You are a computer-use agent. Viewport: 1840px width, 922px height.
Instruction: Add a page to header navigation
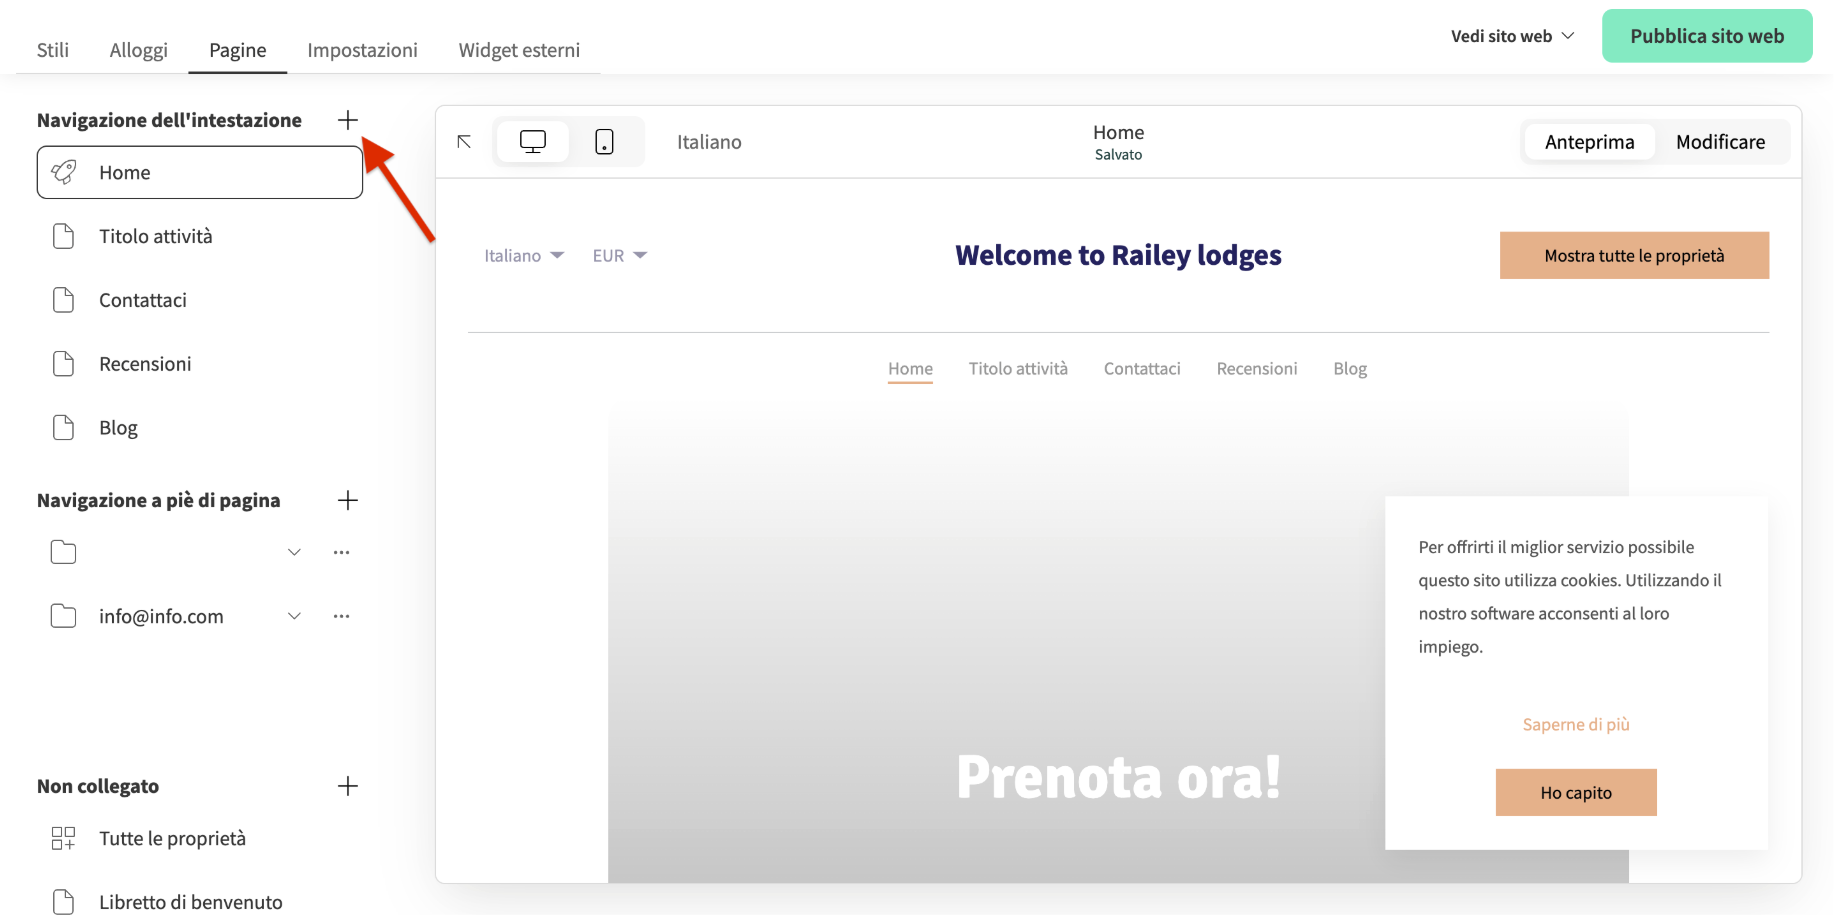[x=347, y=119]
